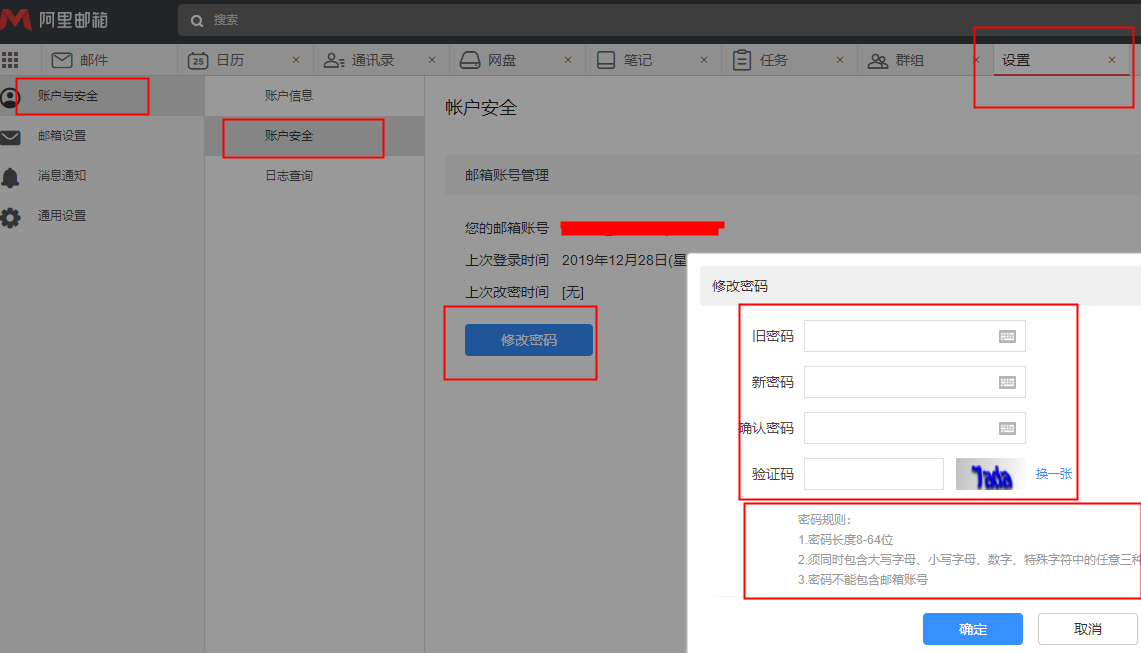Viewport: 1141px width, 653px height.
Task: Click the keyboard icon in confirm password field
Action: pyautogui.click(x=1007, y=428)
